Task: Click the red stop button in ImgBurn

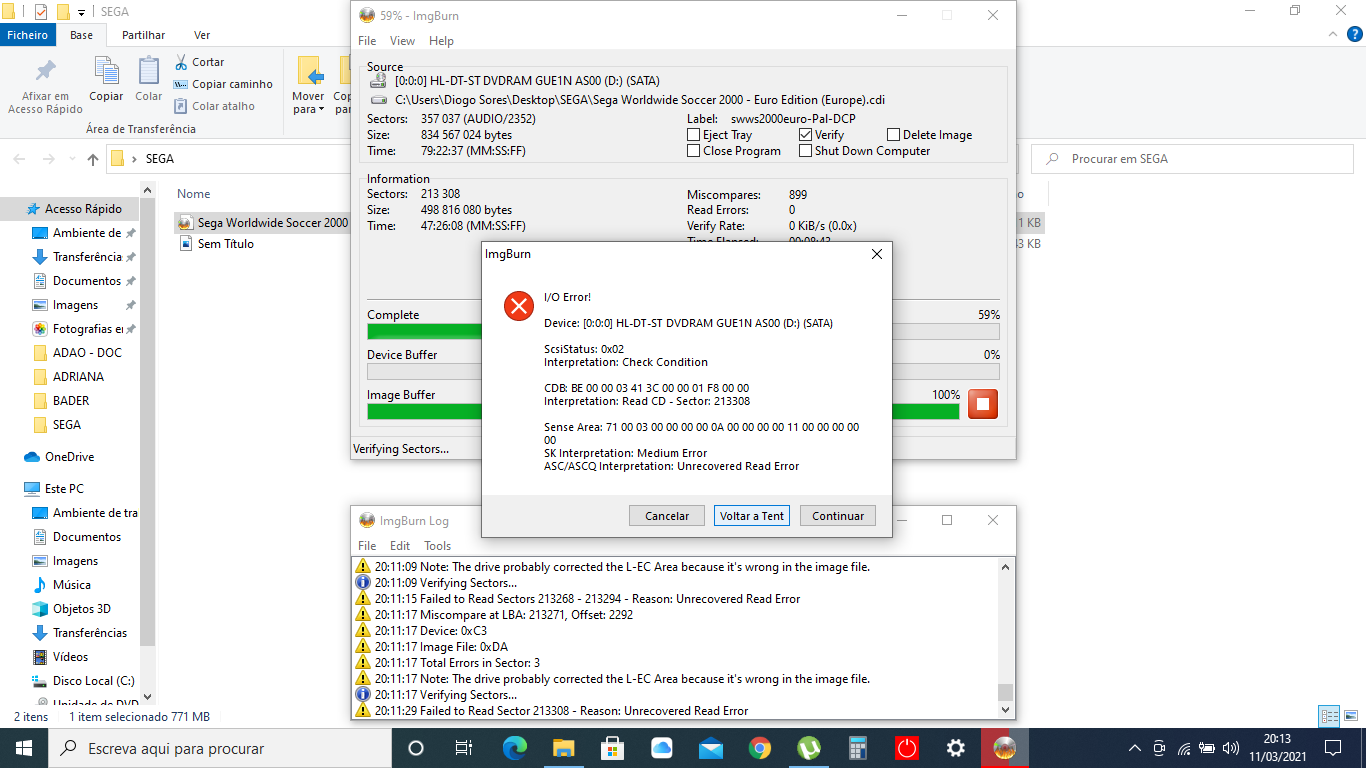Action: 983,404
